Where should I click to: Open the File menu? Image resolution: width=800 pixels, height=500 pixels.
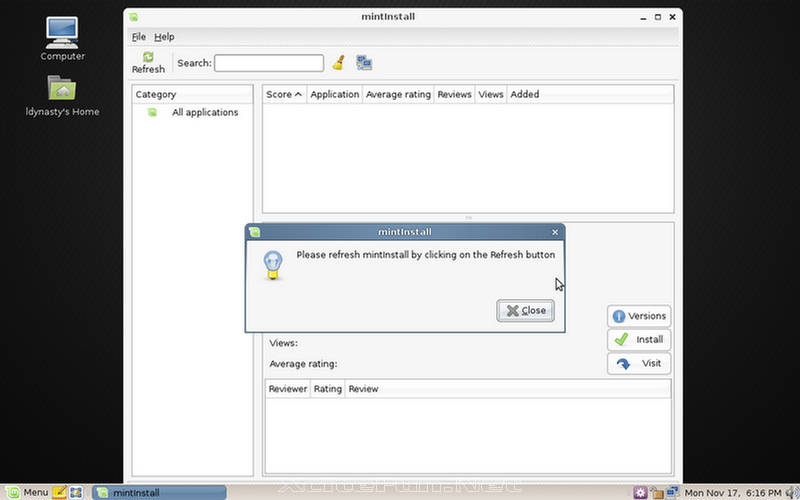pyautogui.click(x=138, y=37)
